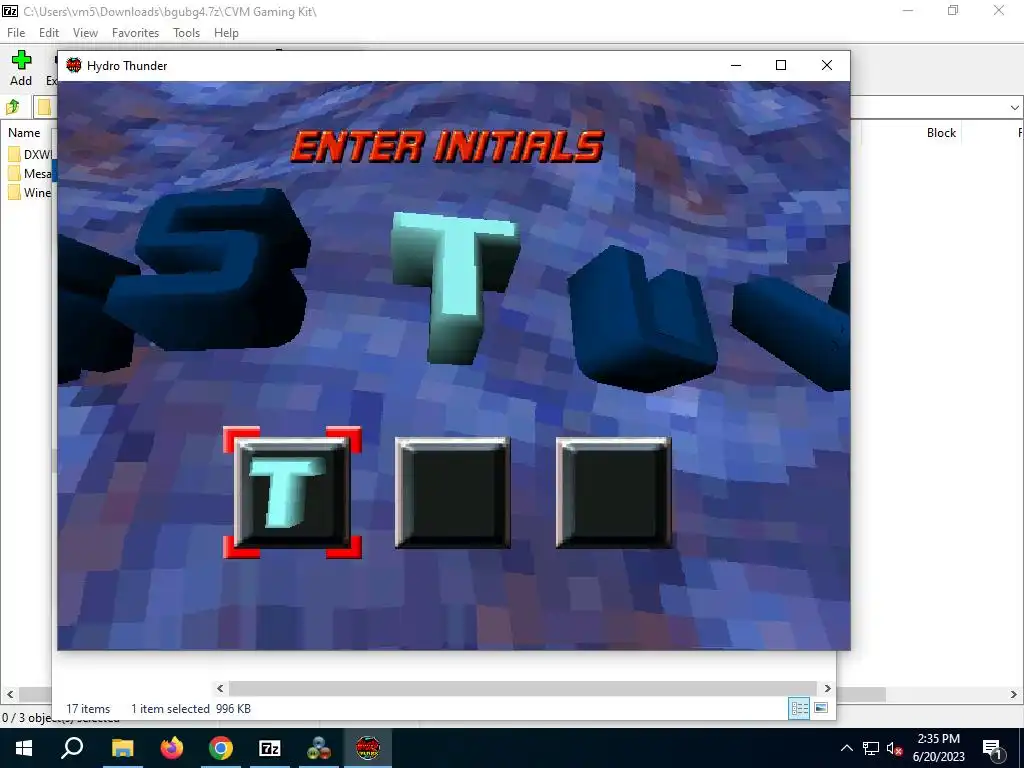
Task: Sort by the Block column header
Action: click(x=941, y=133)
